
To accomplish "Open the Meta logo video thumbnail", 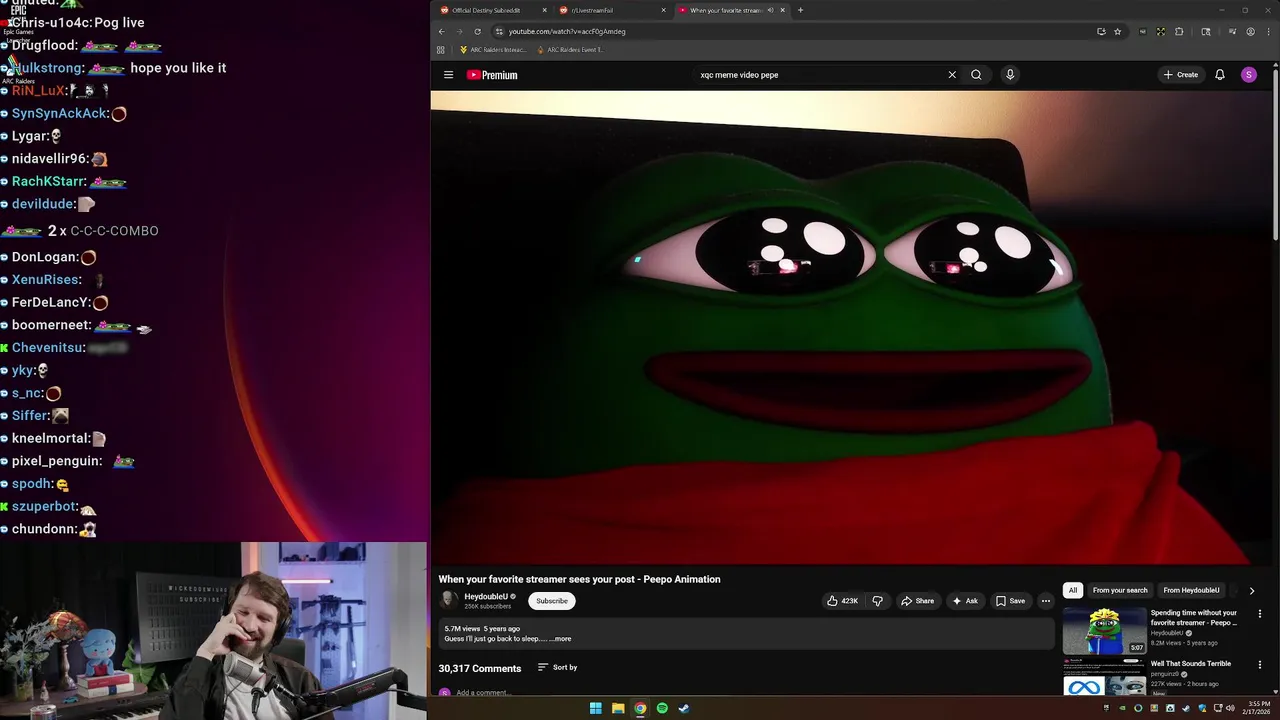I will pos(1104,678).
